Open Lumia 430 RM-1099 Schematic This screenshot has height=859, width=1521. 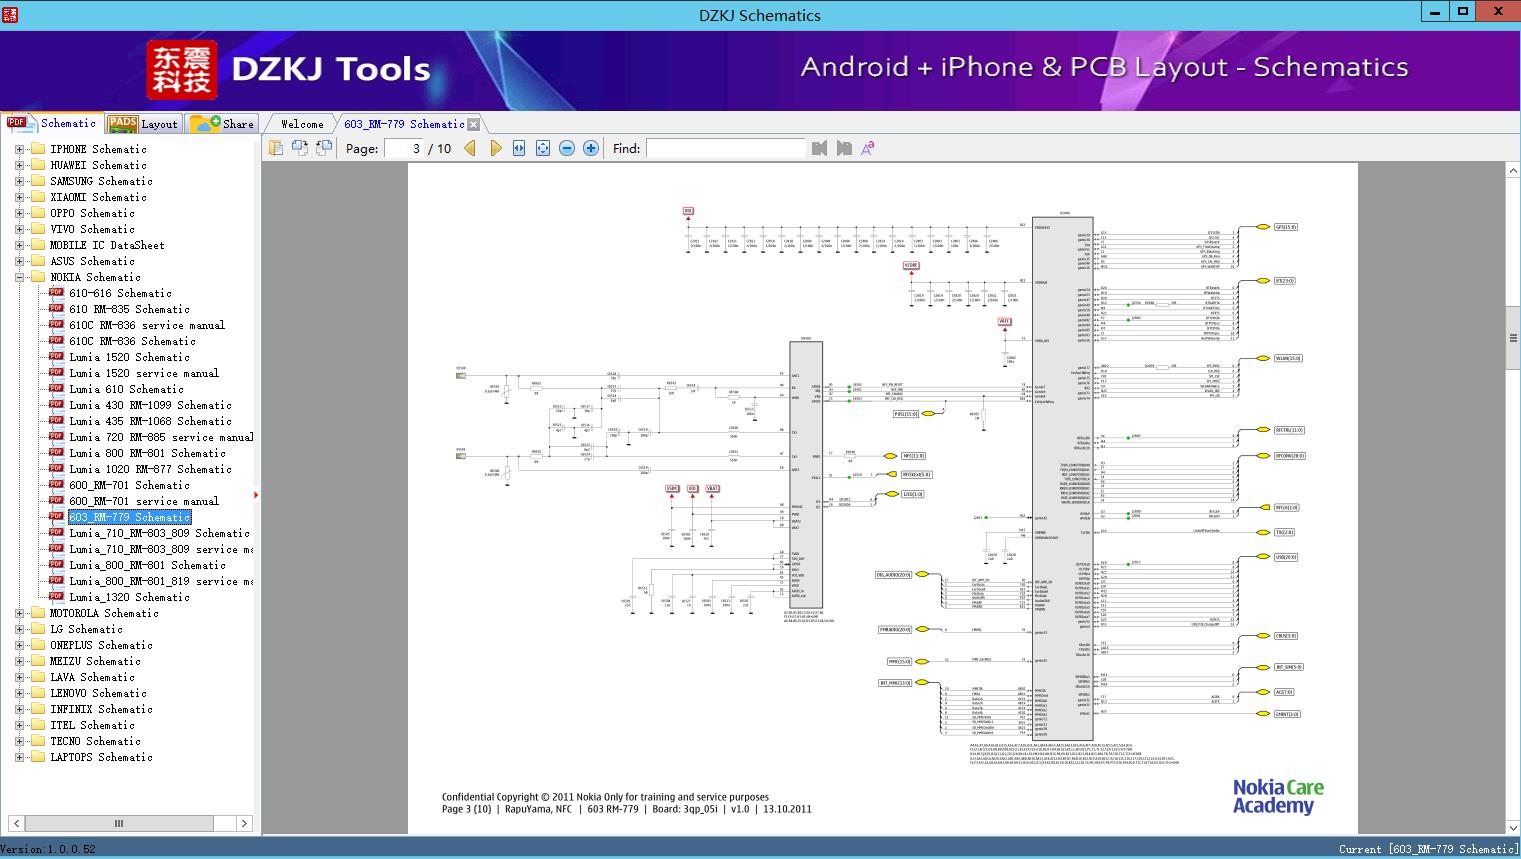click(x=150, y=405)
